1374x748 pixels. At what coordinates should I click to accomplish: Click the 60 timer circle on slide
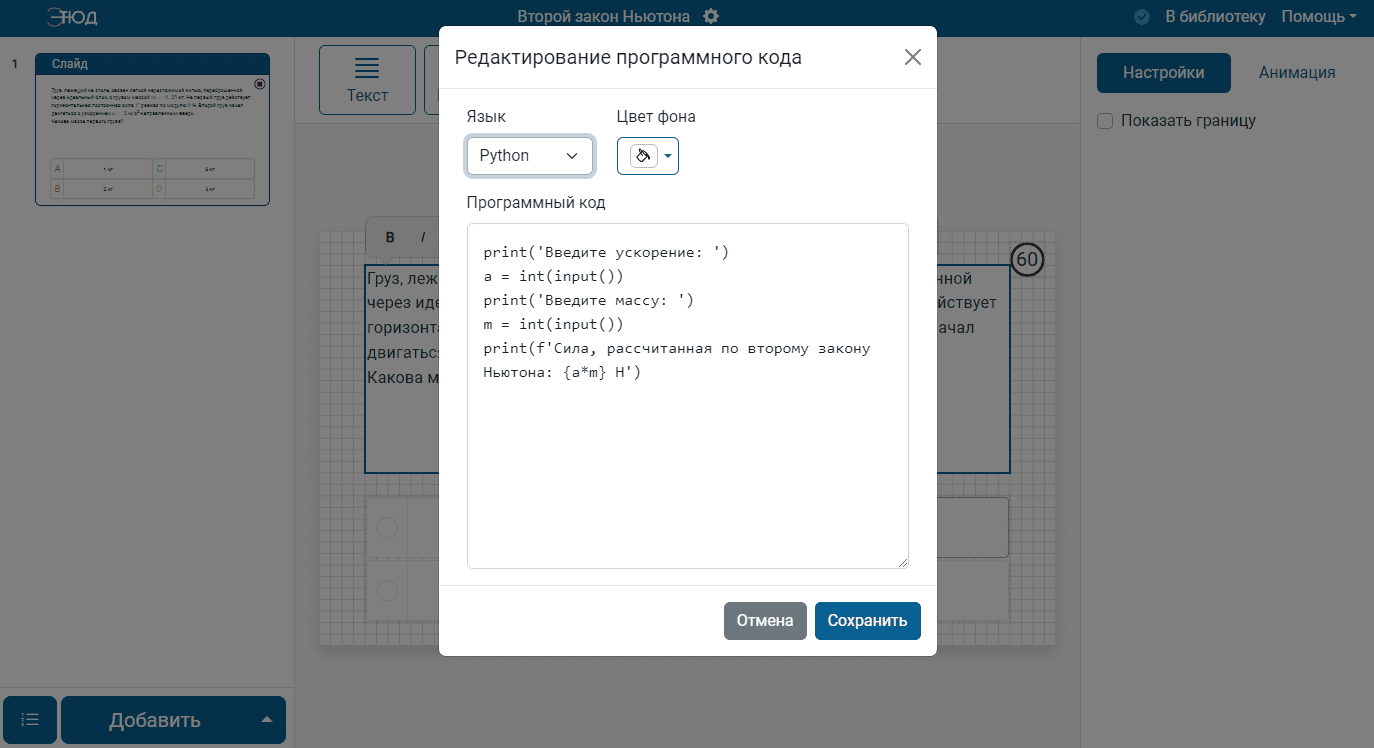[1027, 260]
